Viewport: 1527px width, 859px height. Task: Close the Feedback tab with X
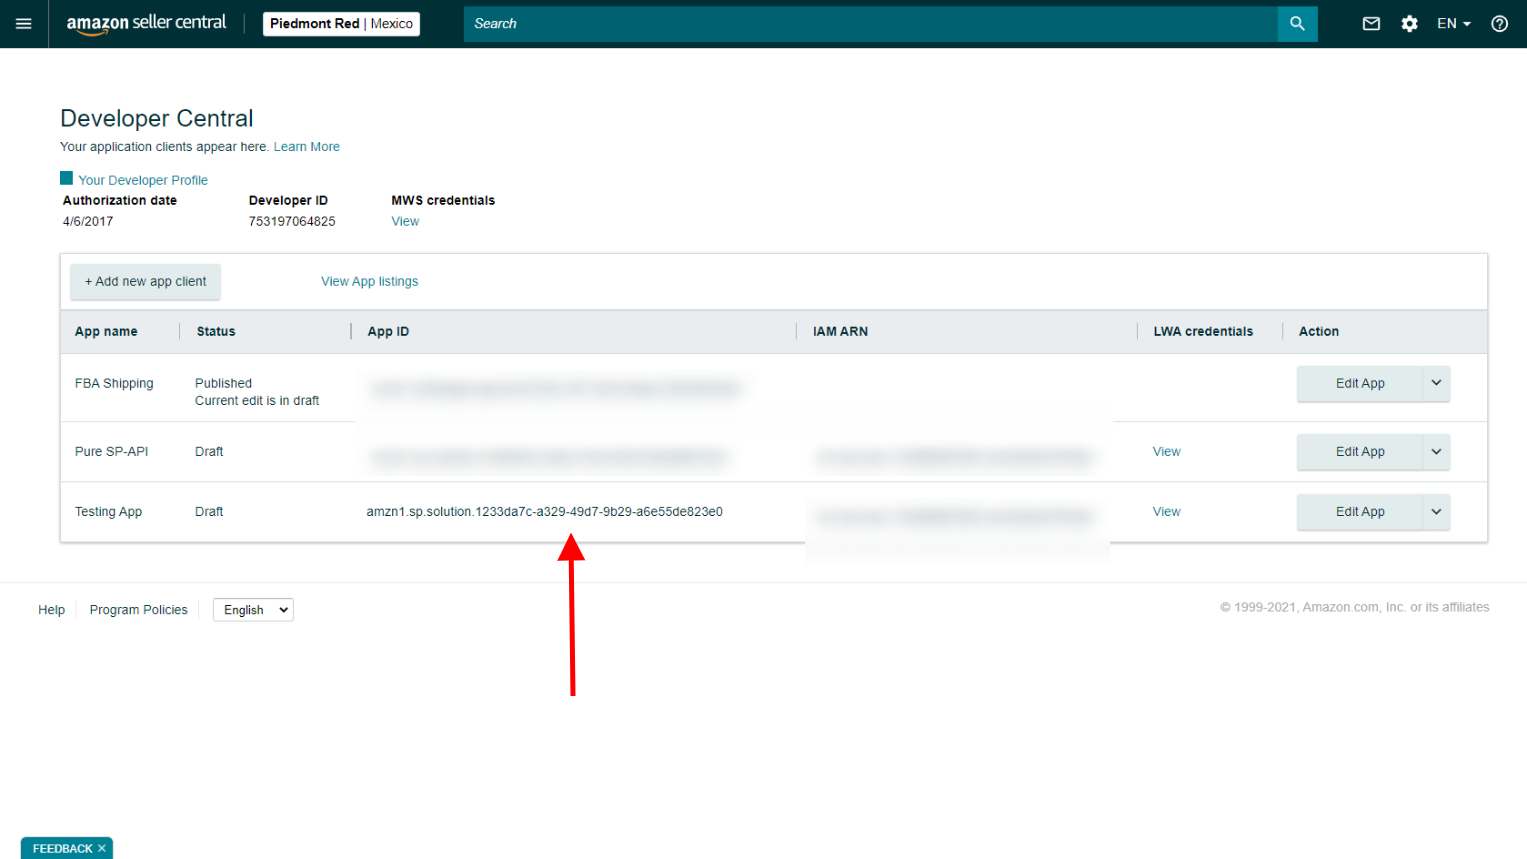[x=101, y=848]
